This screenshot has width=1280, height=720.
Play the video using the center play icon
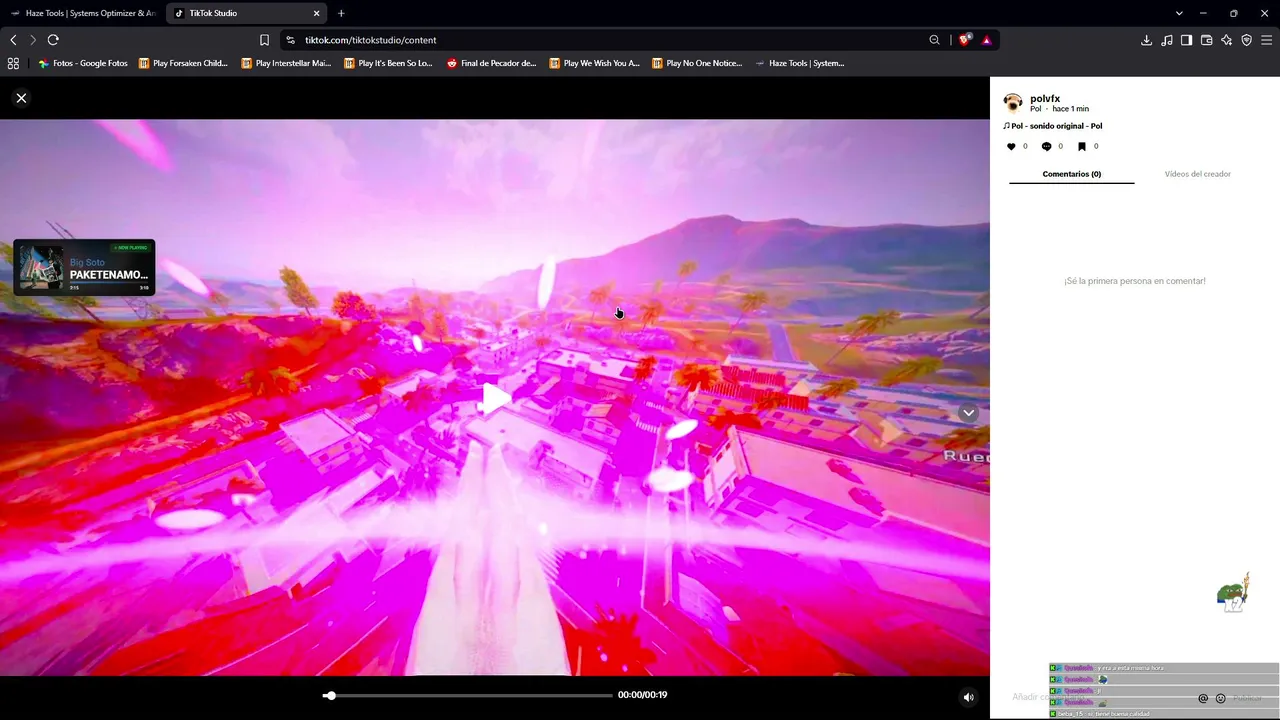(495, 398)
